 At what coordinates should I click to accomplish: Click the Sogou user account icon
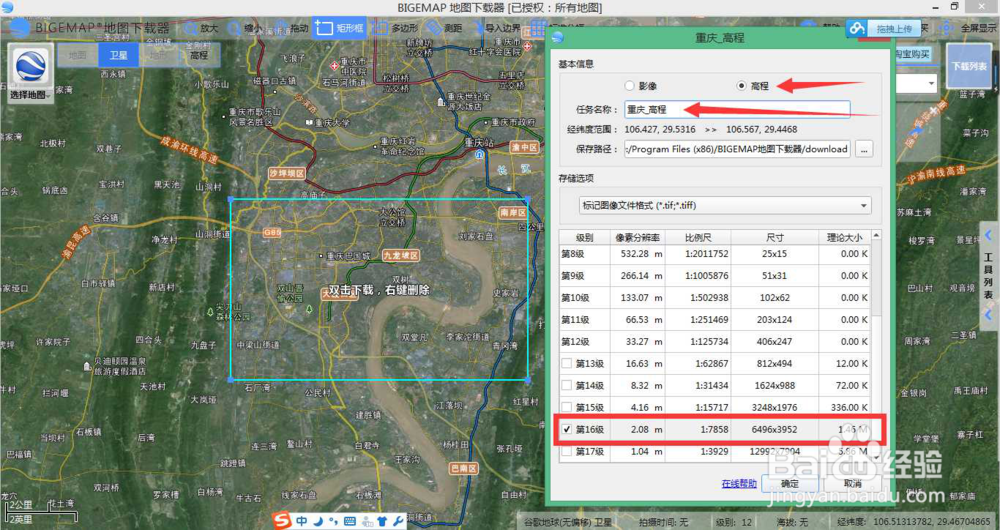click(x=367, y=520)
